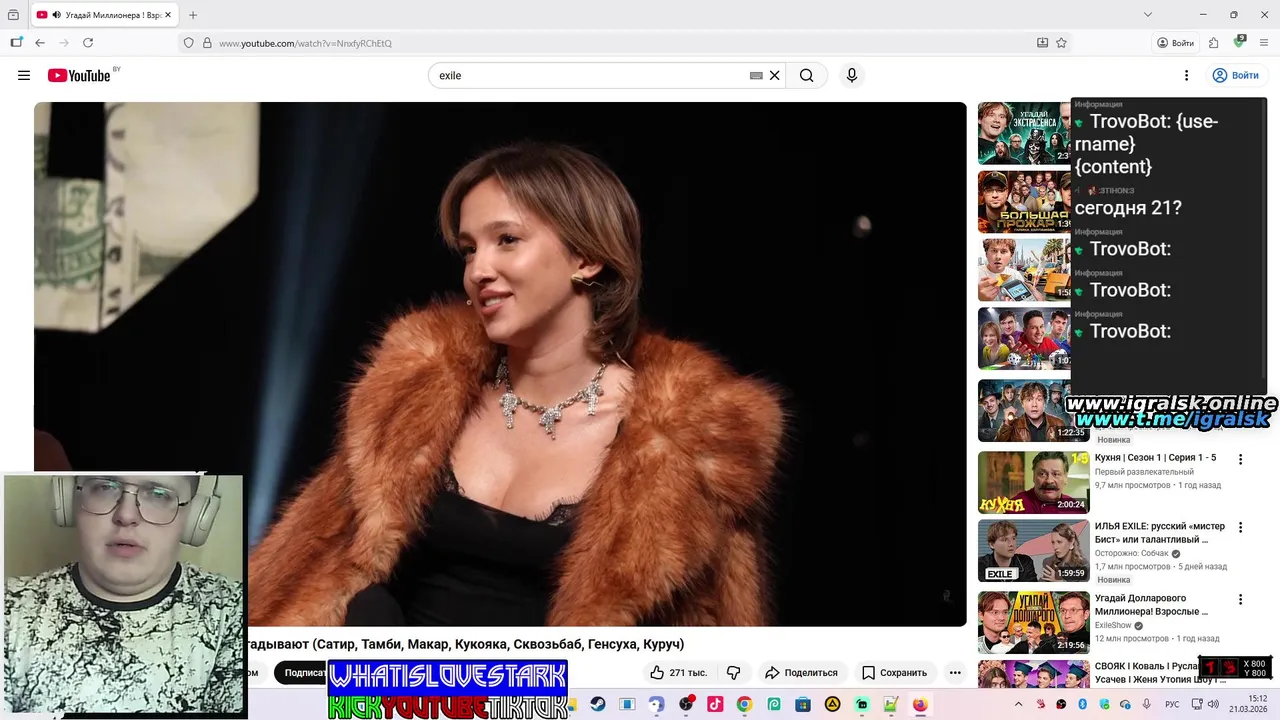Click channel name 'ExileShow'
The width and height of the screenshot is (1280, 720).
click(x=1114, y=625)
